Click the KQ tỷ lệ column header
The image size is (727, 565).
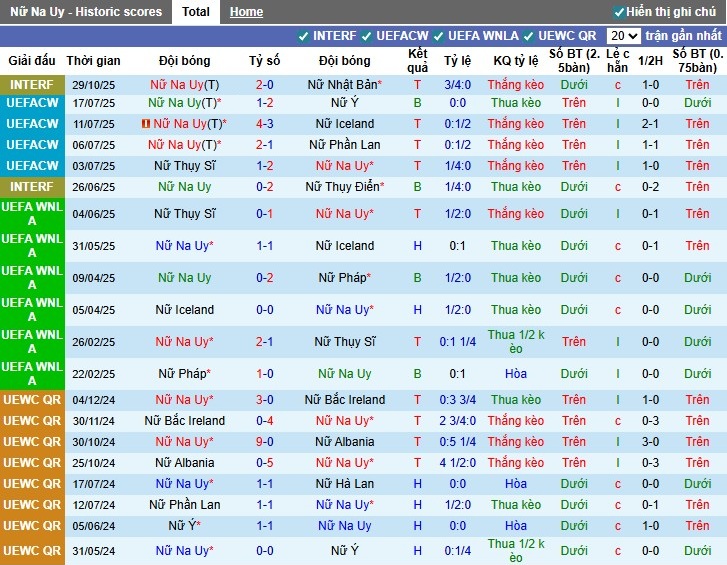(516, 61)
